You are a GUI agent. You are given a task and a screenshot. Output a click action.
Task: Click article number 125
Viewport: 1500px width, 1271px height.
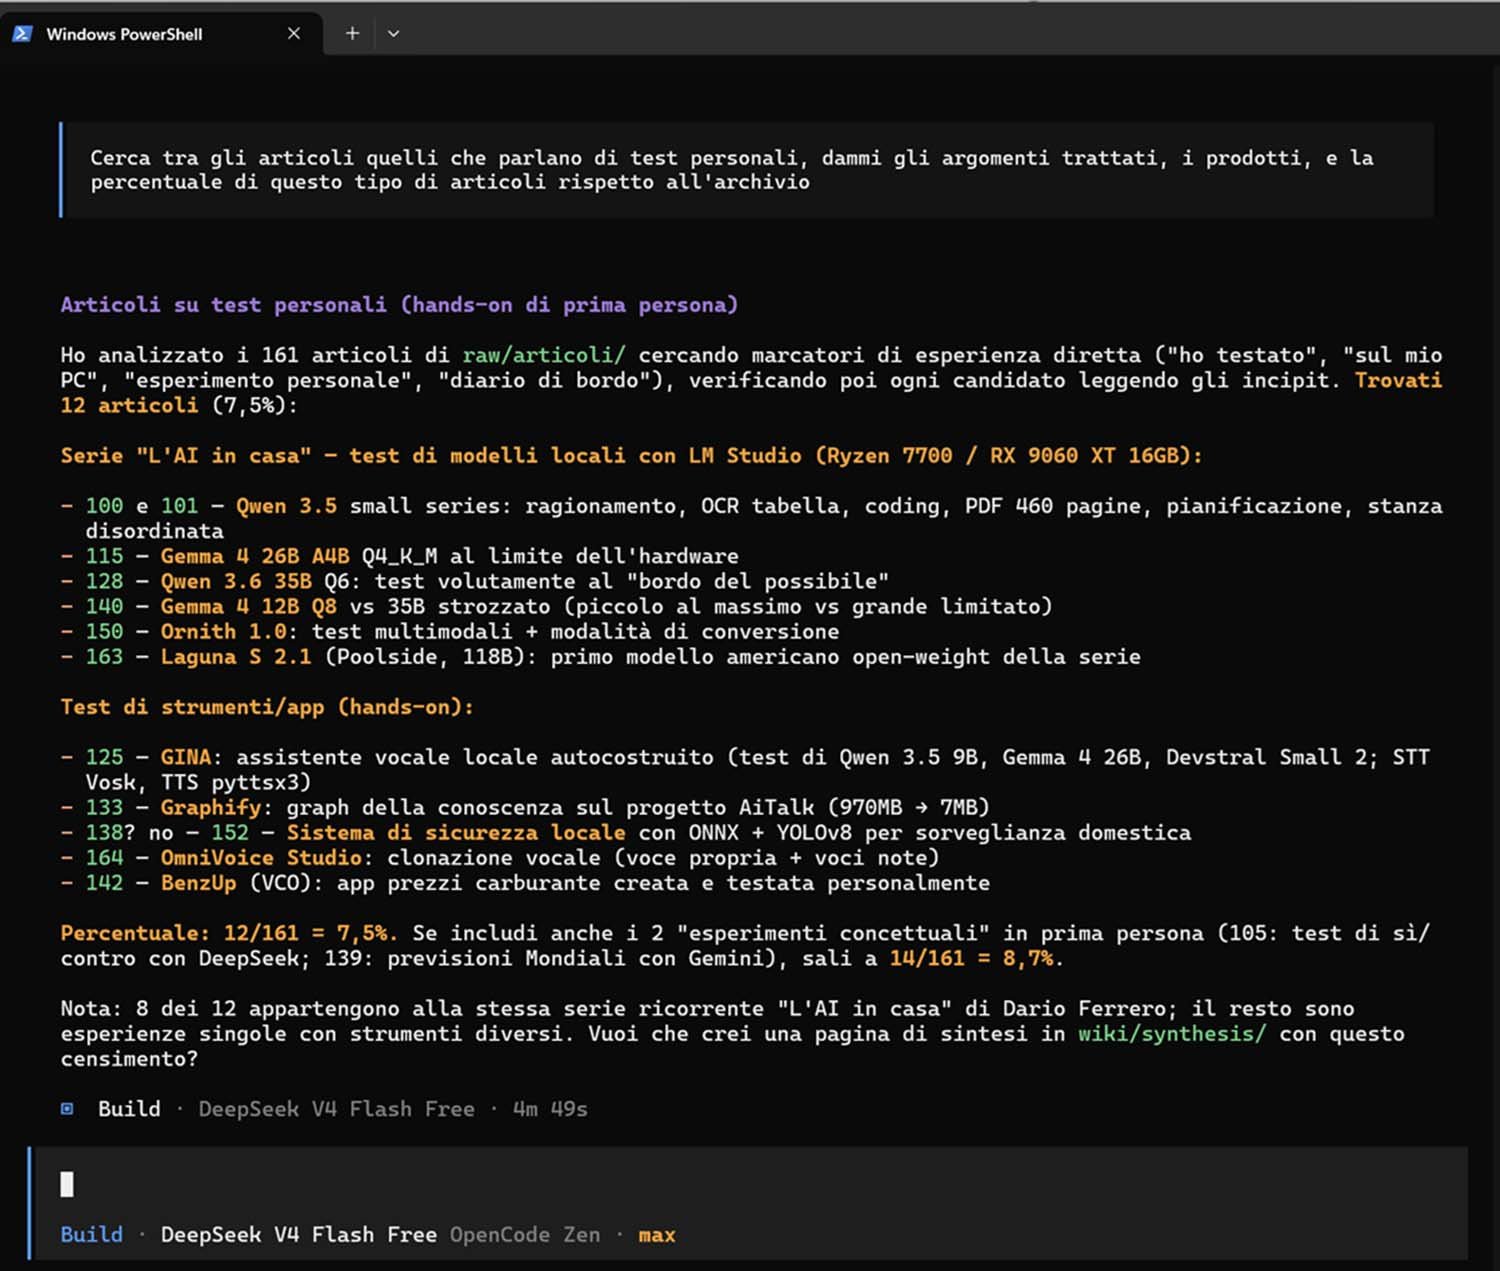pos(104,757)
